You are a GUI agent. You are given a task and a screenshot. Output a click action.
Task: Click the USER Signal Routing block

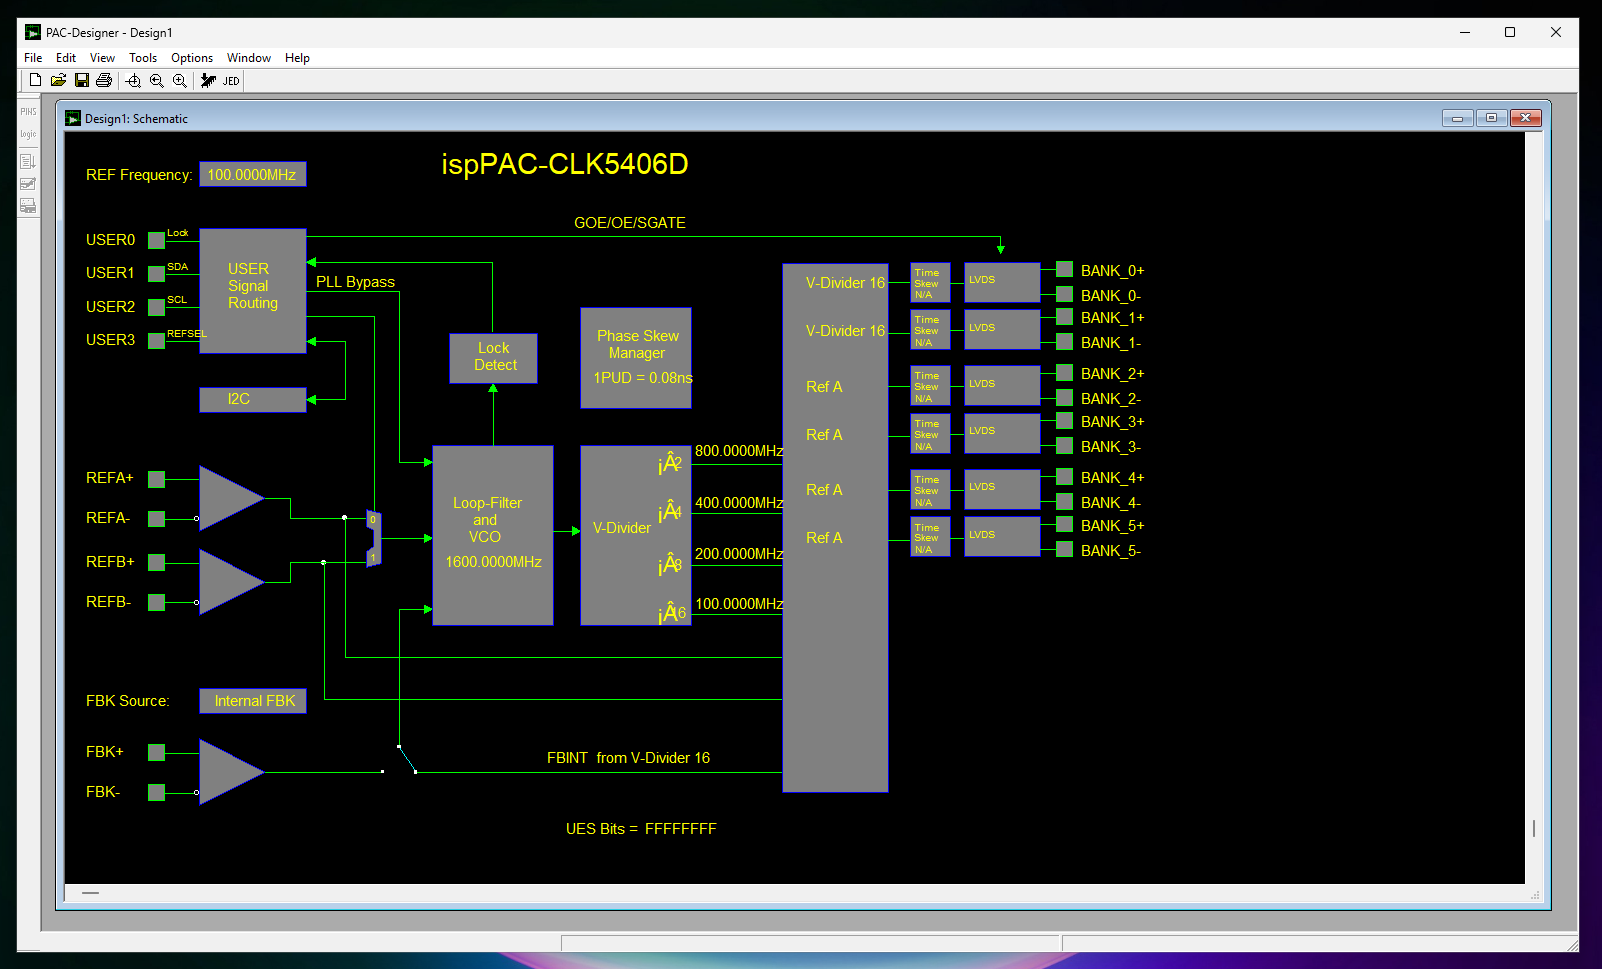tap(253, 290)
